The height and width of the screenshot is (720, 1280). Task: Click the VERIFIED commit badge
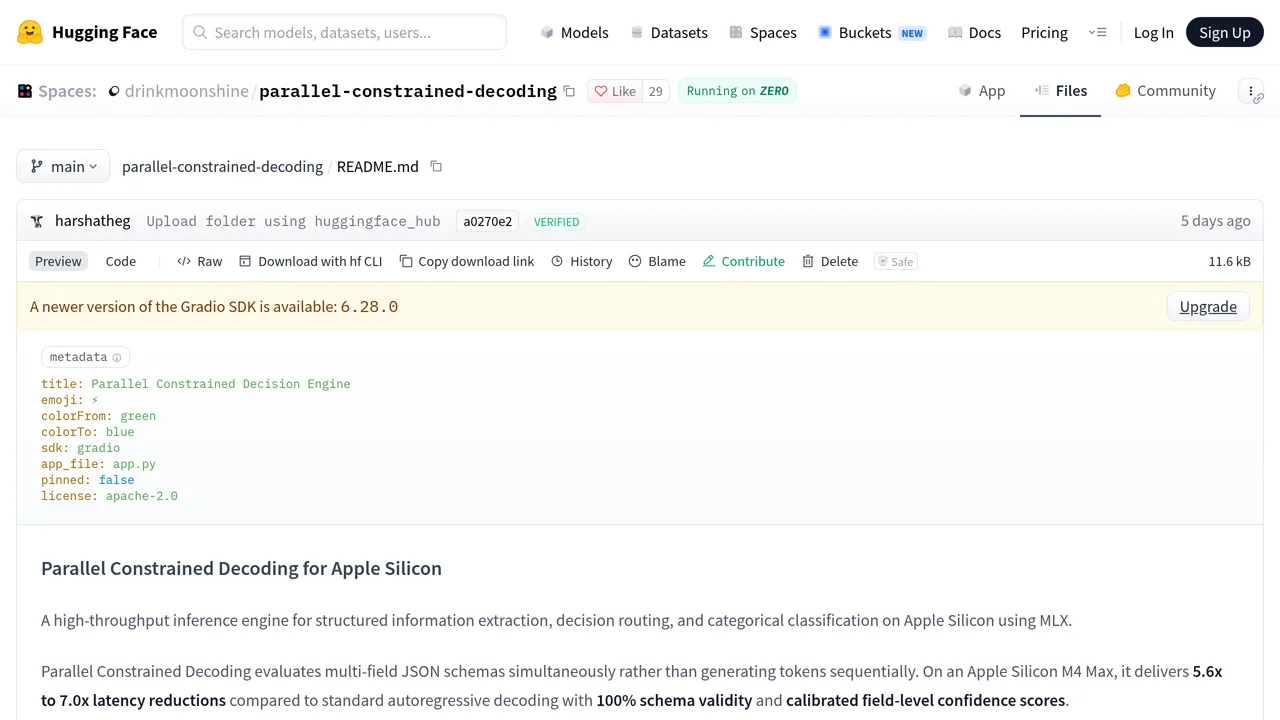[557, 221]
